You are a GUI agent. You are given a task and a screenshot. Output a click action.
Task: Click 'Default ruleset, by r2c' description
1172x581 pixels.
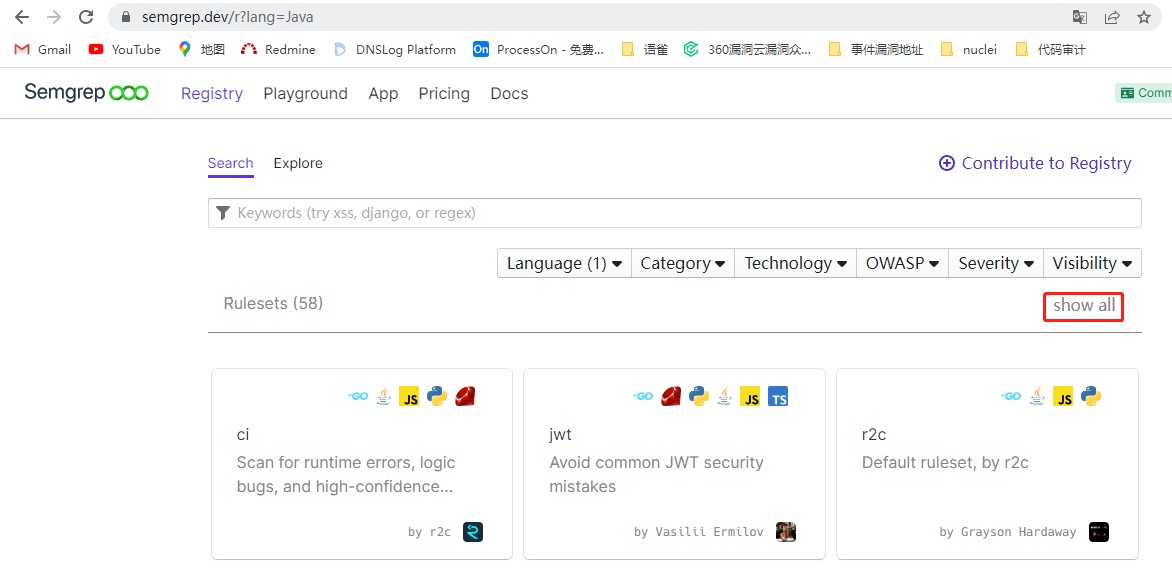946,463
